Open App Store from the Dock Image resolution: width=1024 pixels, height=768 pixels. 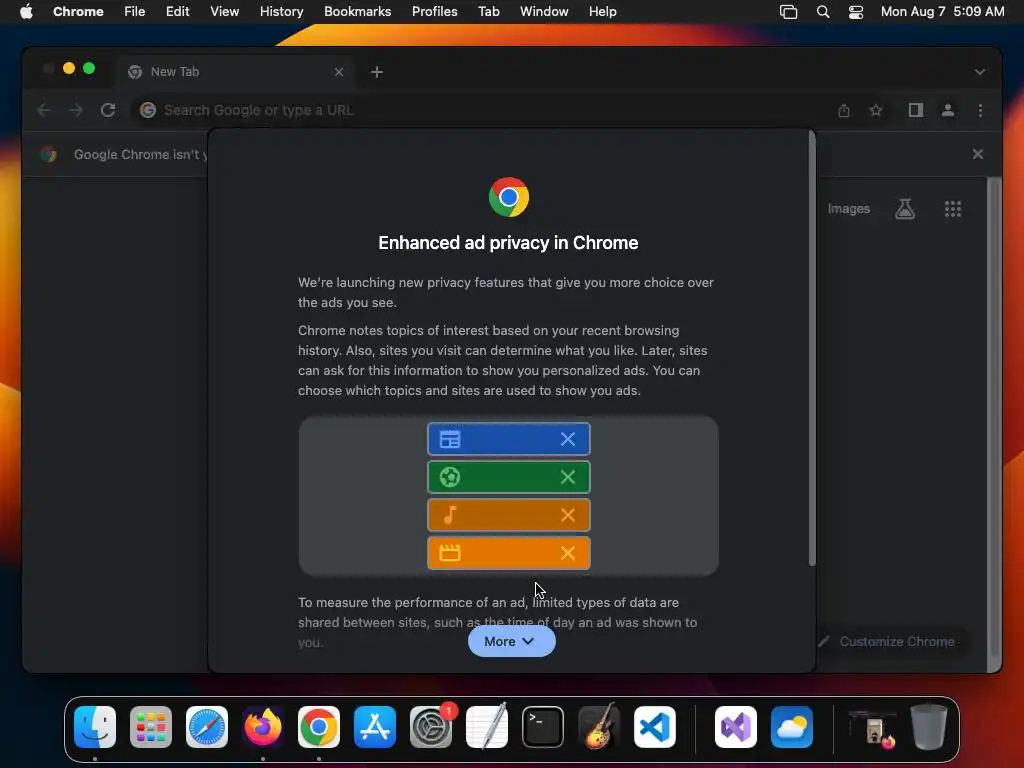(x=375, y=727)
